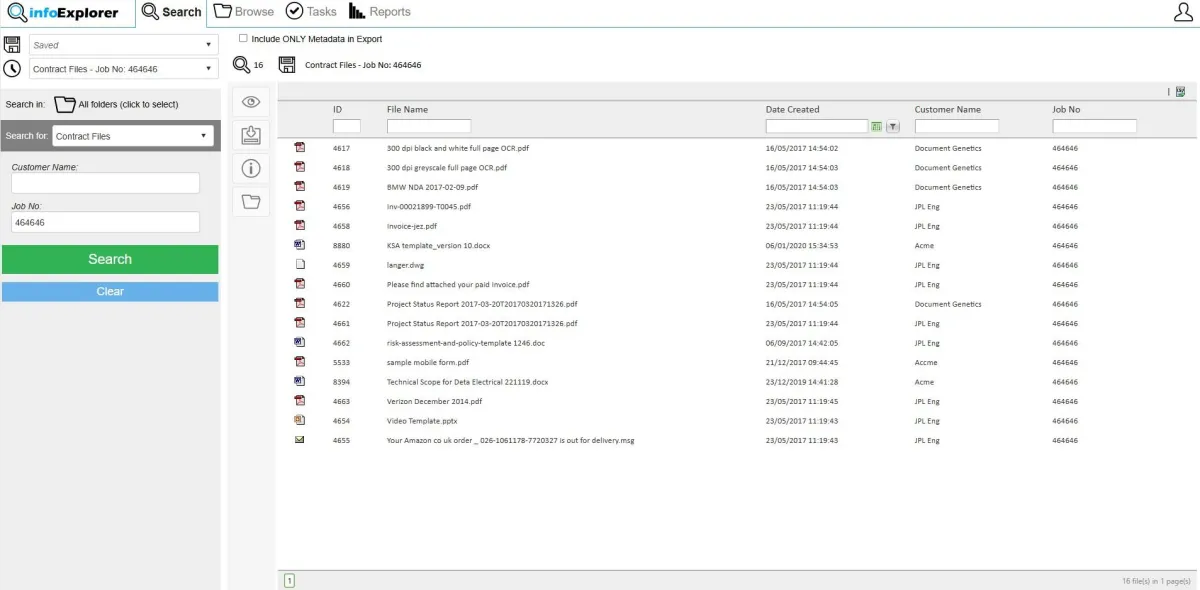Click the search results magnifier icon showing 16
This screenshot has width=1200, height=590.
(x=242, y=64)
